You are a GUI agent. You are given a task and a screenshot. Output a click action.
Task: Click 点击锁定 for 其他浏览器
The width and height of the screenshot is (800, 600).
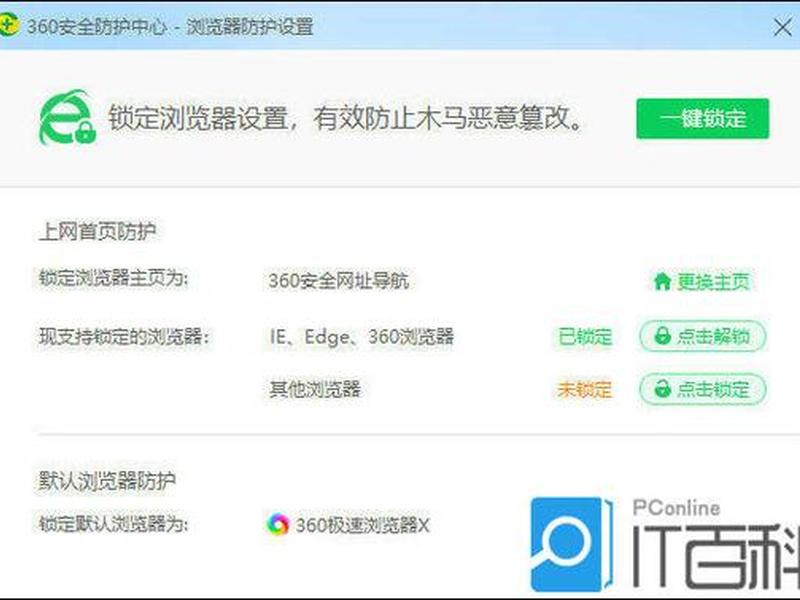click(703, 389)
